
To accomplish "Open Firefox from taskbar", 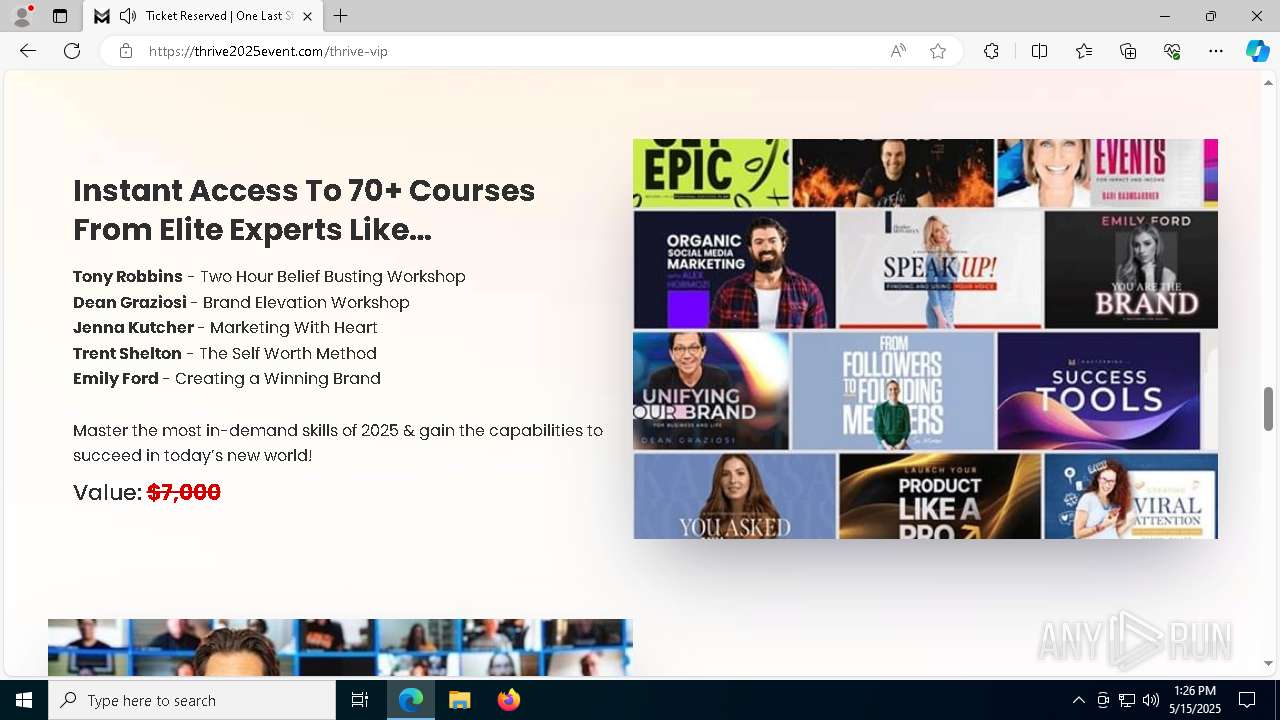I will [509, 700].
